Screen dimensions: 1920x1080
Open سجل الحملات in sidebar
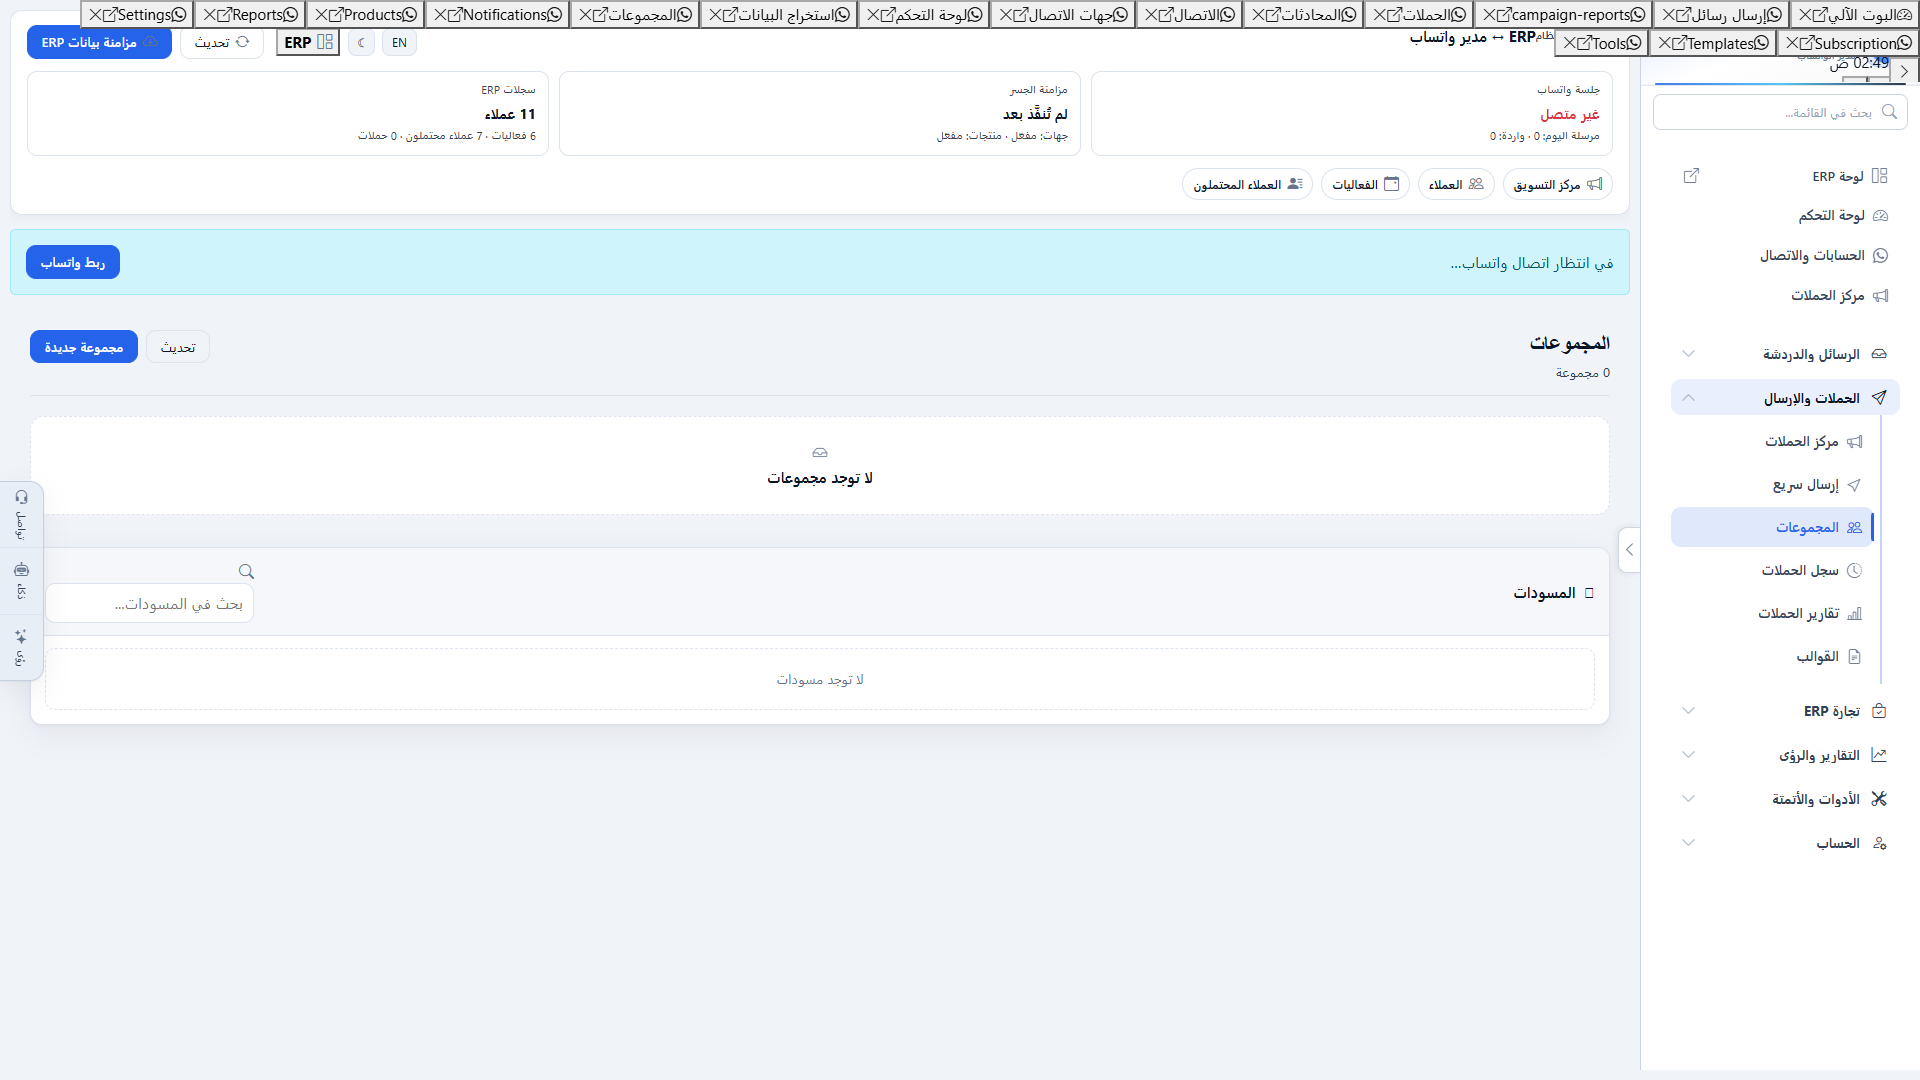click(1772, 571)
